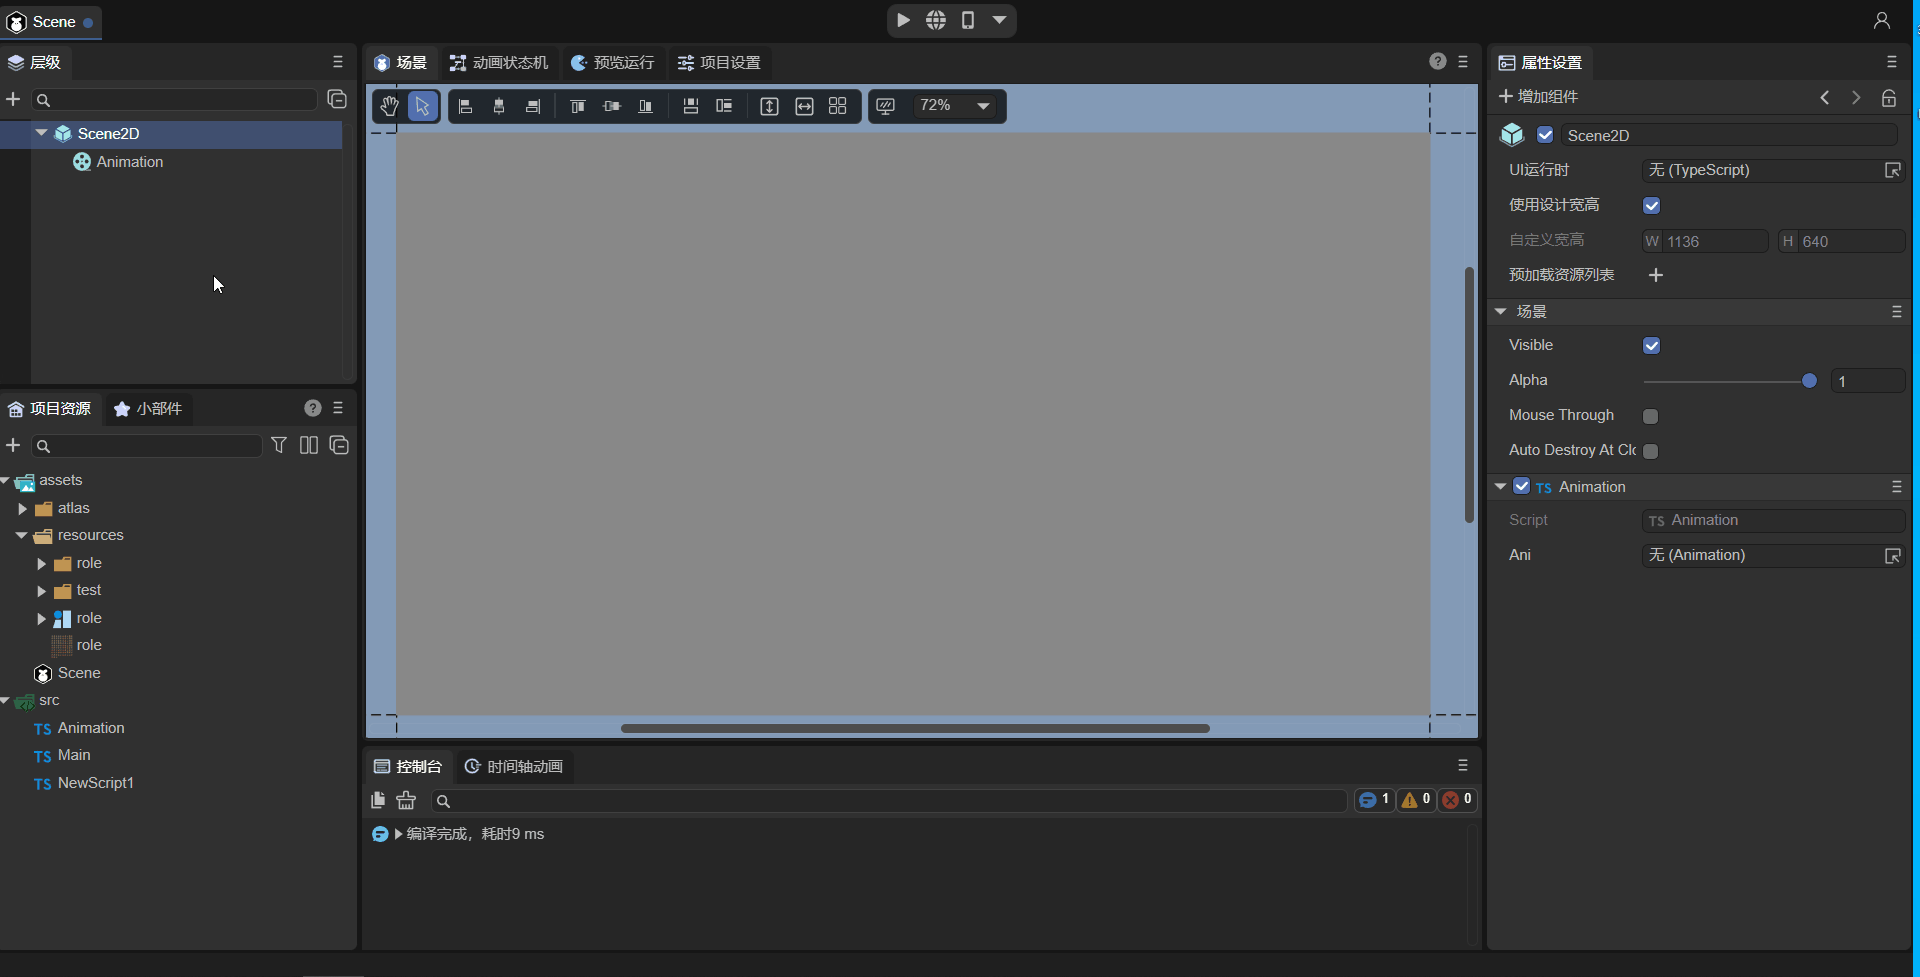Click the 增加组件 button

(1538, 97)
